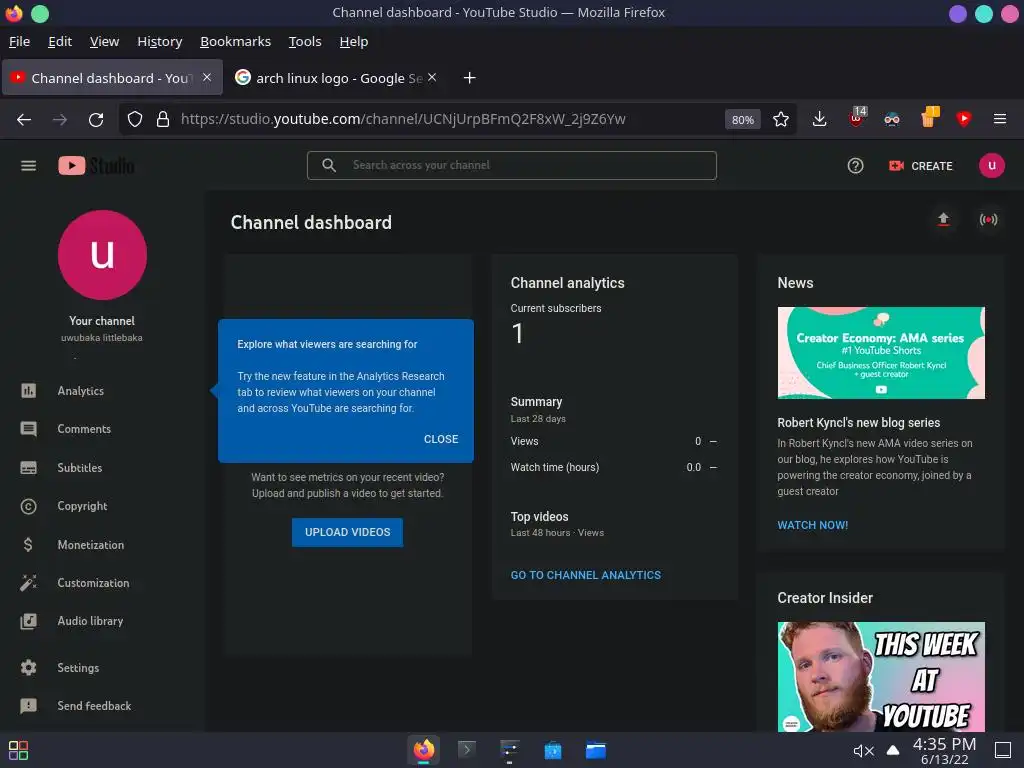Open the Bookmarks menu
Screen dimensions: 1024x768
tap(235, 42)
